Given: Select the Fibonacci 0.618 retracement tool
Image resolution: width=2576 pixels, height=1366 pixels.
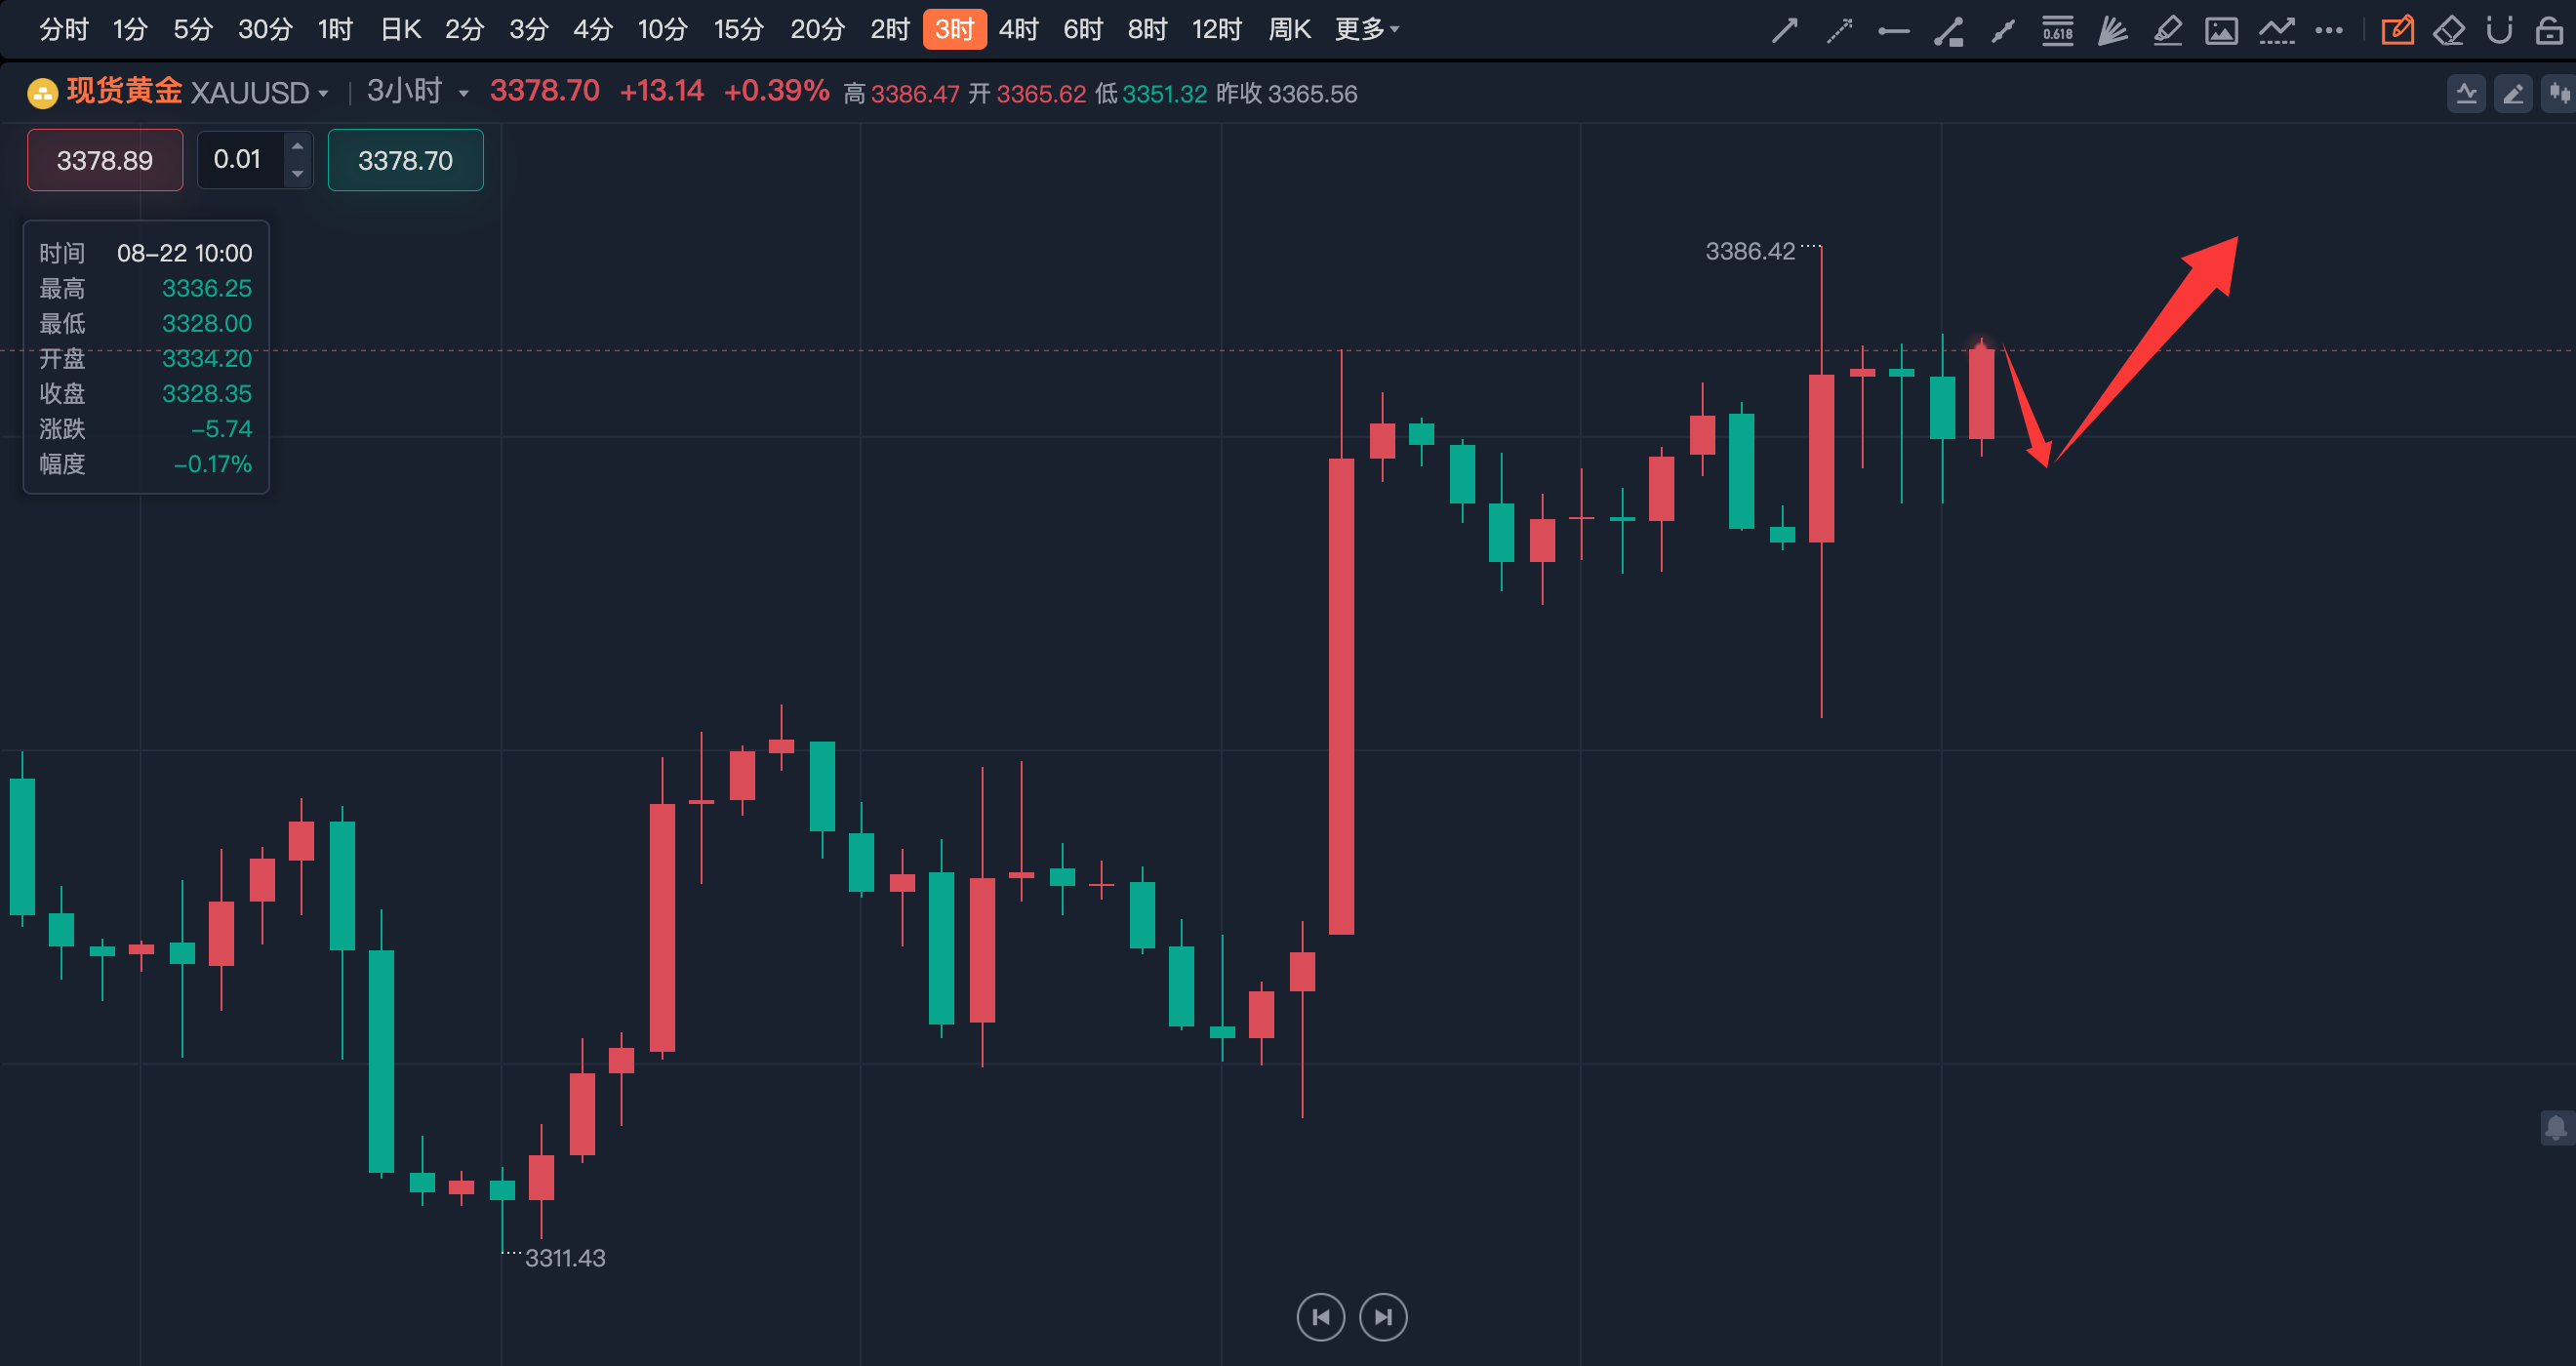Looking at the screenshot, I should [2057, 31].
